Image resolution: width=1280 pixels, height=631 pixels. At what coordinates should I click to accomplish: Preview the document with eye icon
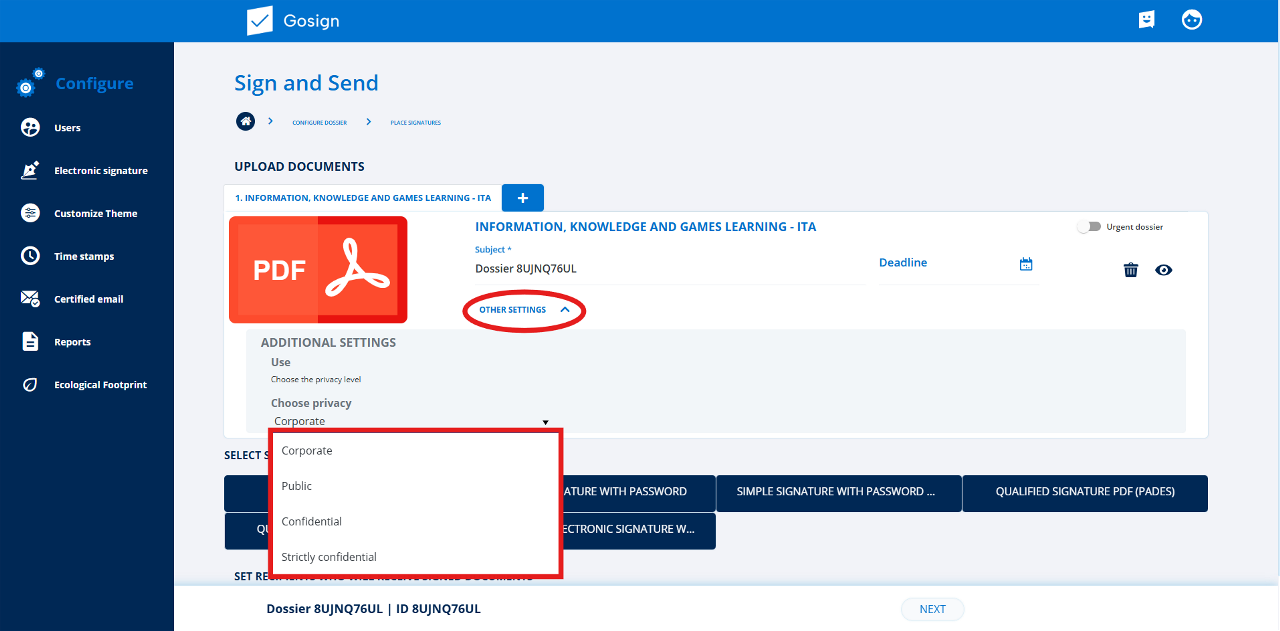1163,269
